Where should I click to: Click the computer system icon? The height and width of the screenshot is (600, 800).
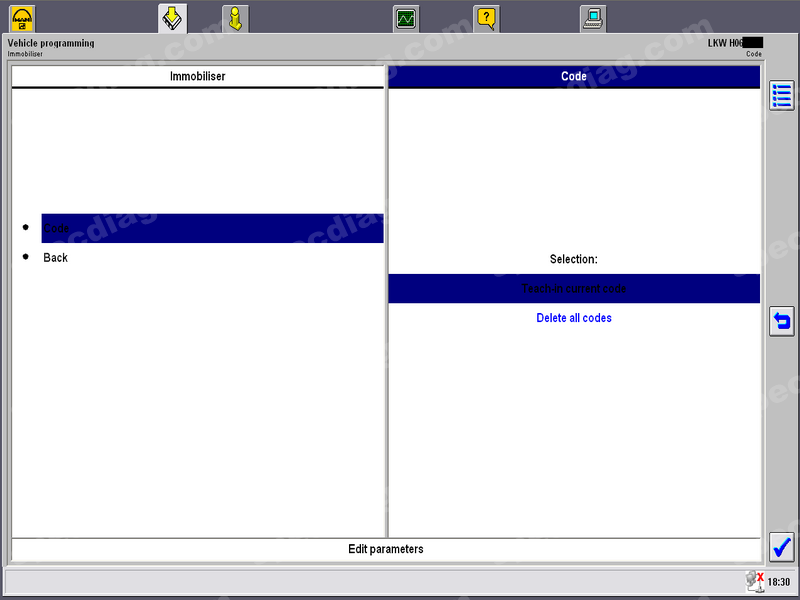pos(593,18)
